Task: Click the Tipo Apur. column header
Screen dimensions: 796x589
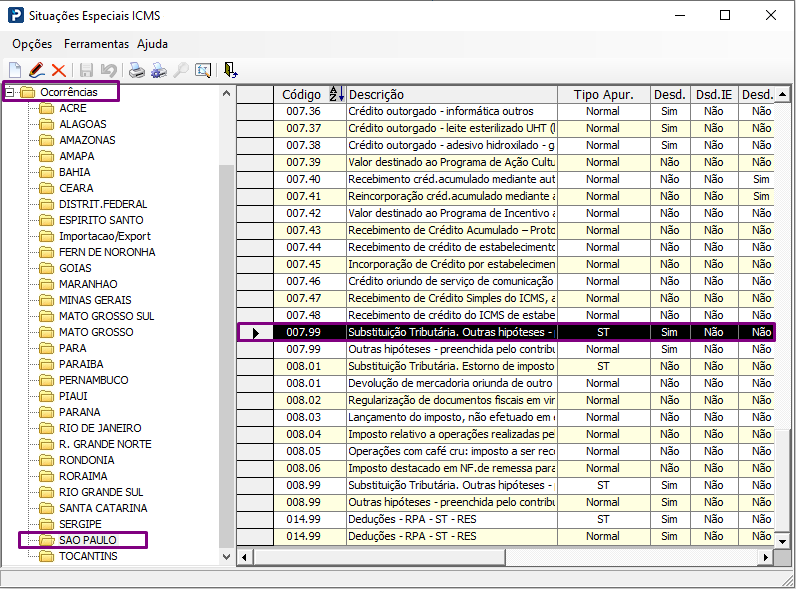Action: (604, 94)
